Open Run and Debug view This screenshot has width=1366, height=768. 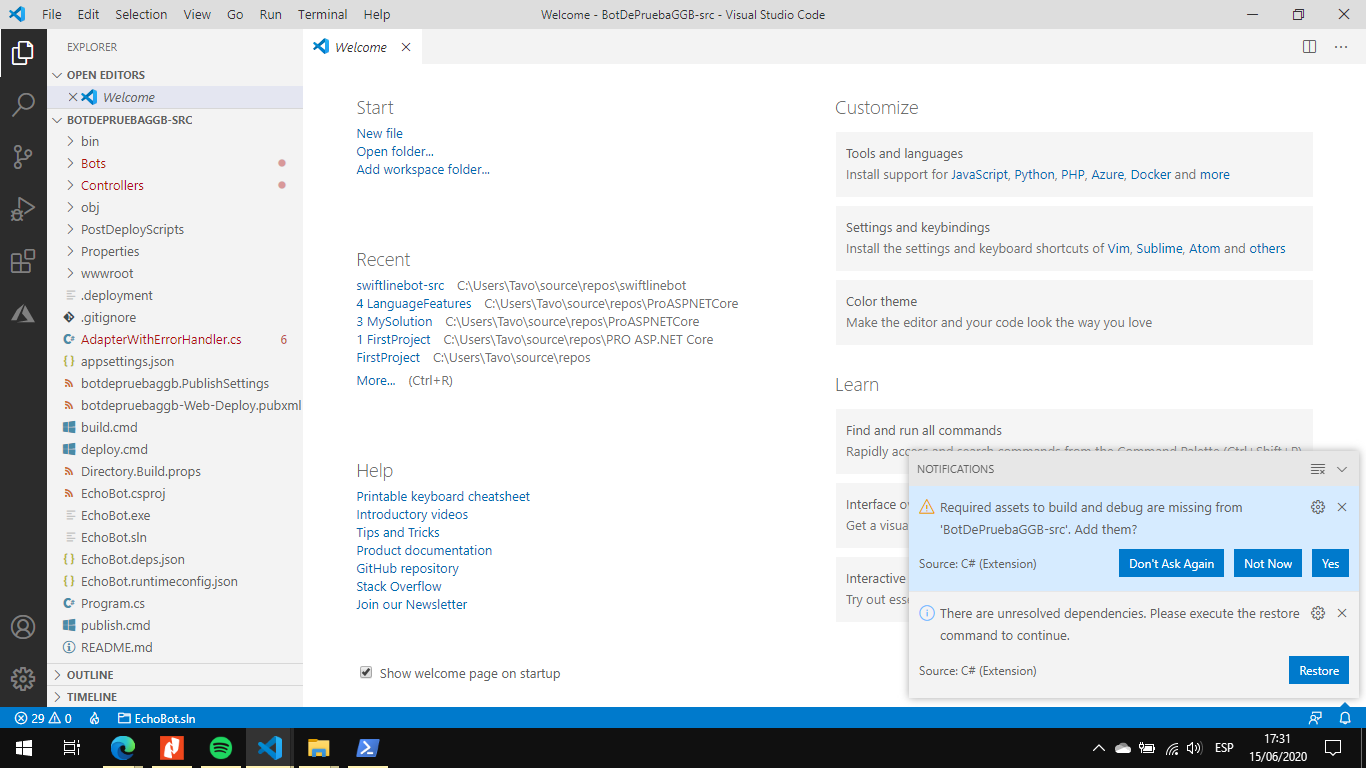(23, 209)
